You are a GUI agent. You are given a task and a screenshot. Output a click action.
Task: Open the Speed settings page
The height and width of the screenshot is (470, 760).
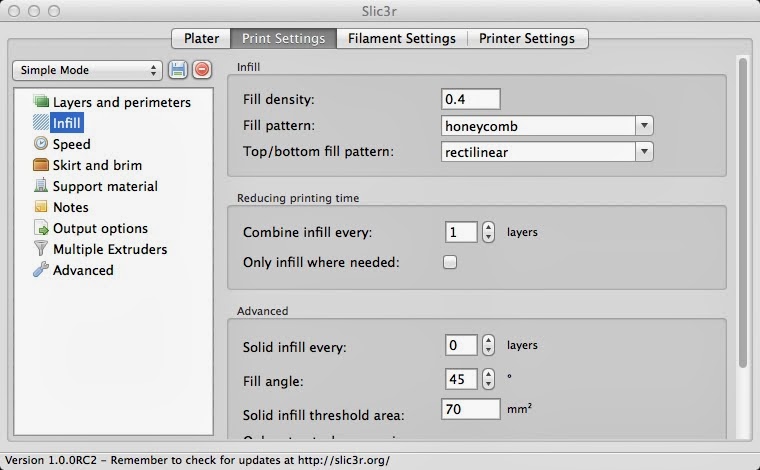tap(72, 144)
